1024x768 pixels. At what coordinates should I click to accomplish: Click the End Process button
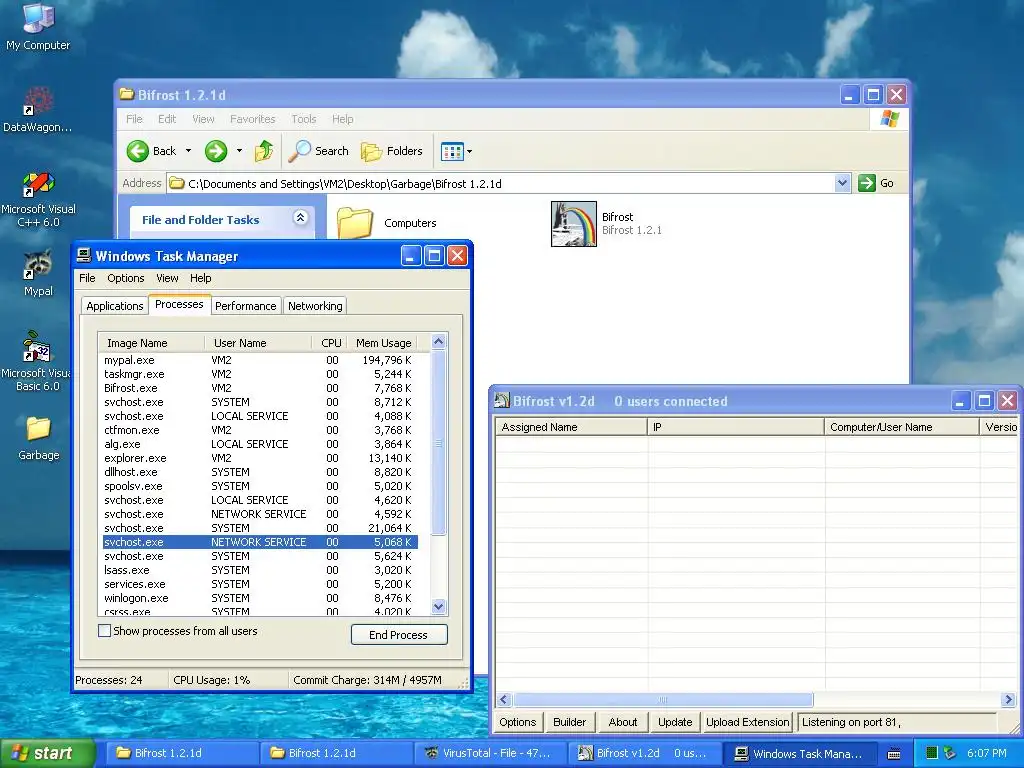click(x=399, y=635)
